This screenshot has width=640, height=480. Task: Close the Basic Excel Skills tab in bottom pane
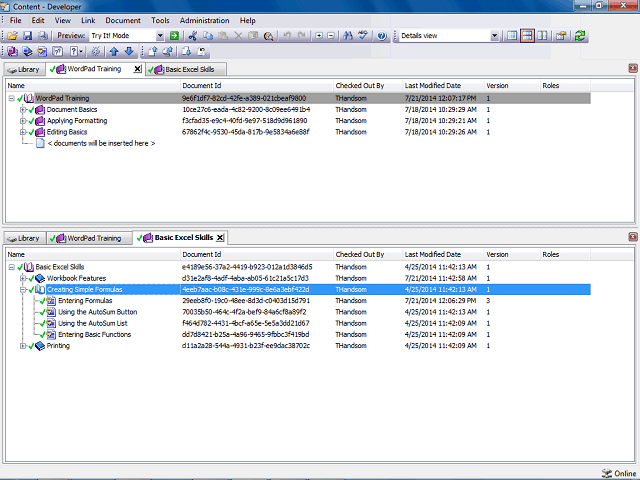(220, 238)
